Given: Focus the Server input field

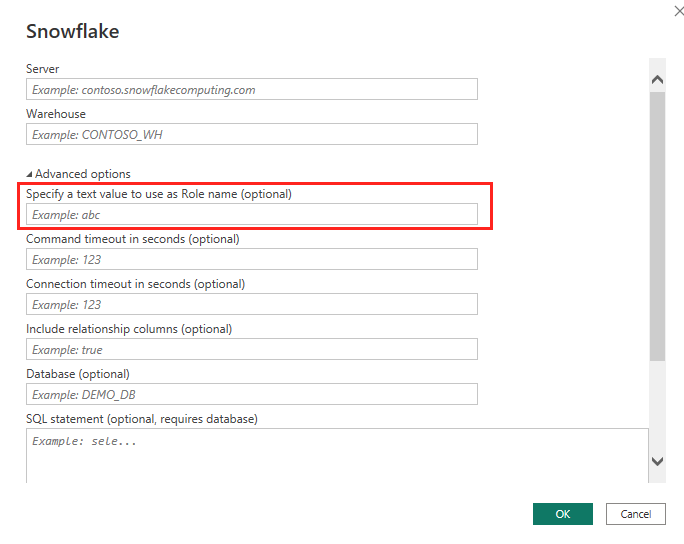Looking at the screenshot, I should coord(252,90).
